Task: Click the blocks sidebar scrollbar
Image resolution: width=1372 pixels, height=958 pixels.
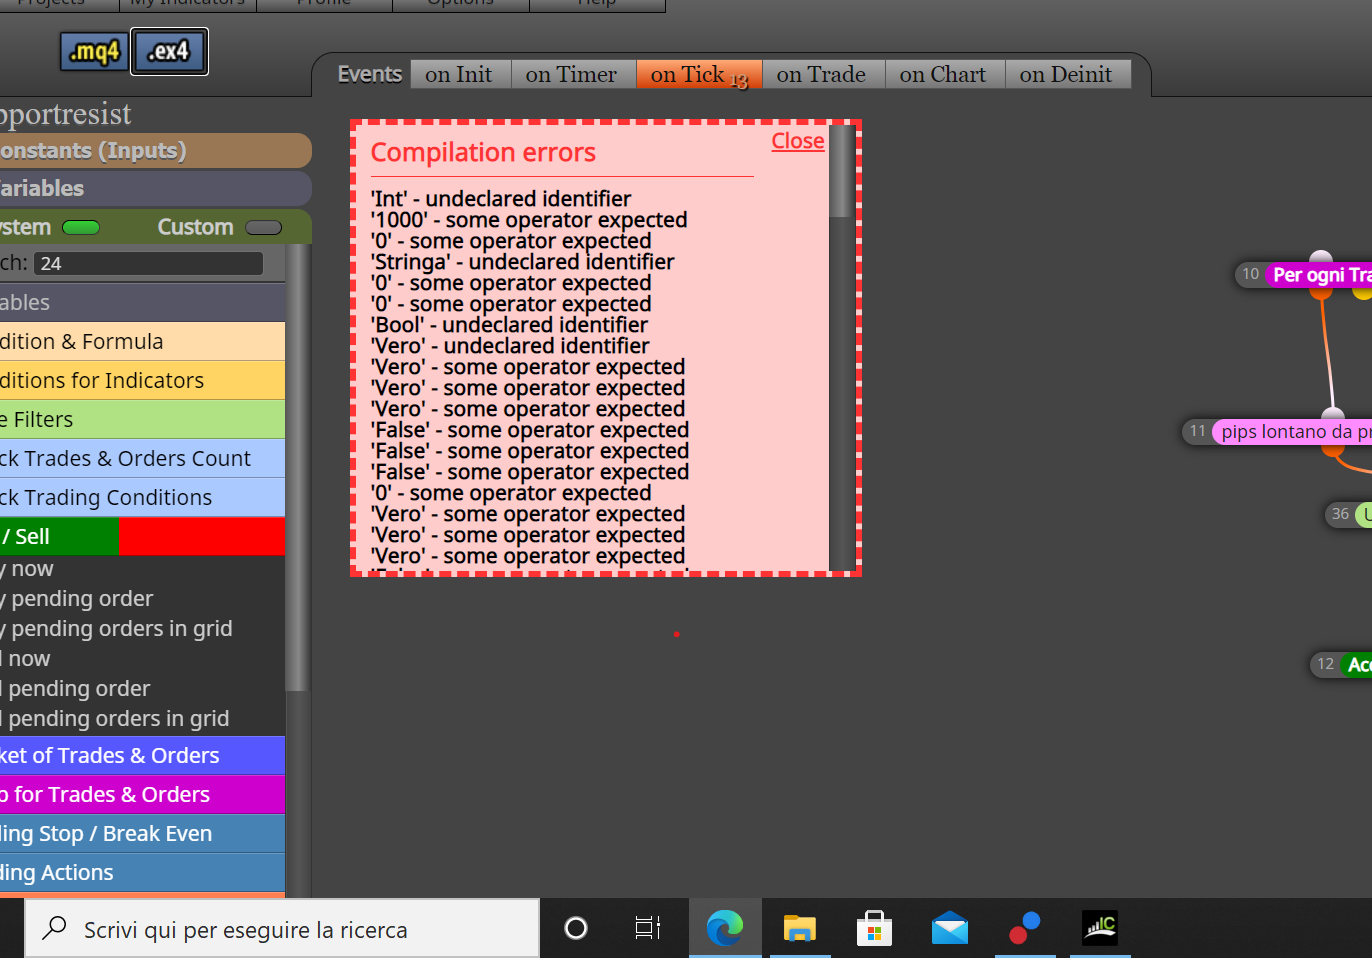Action: click(x=297, y=468)
